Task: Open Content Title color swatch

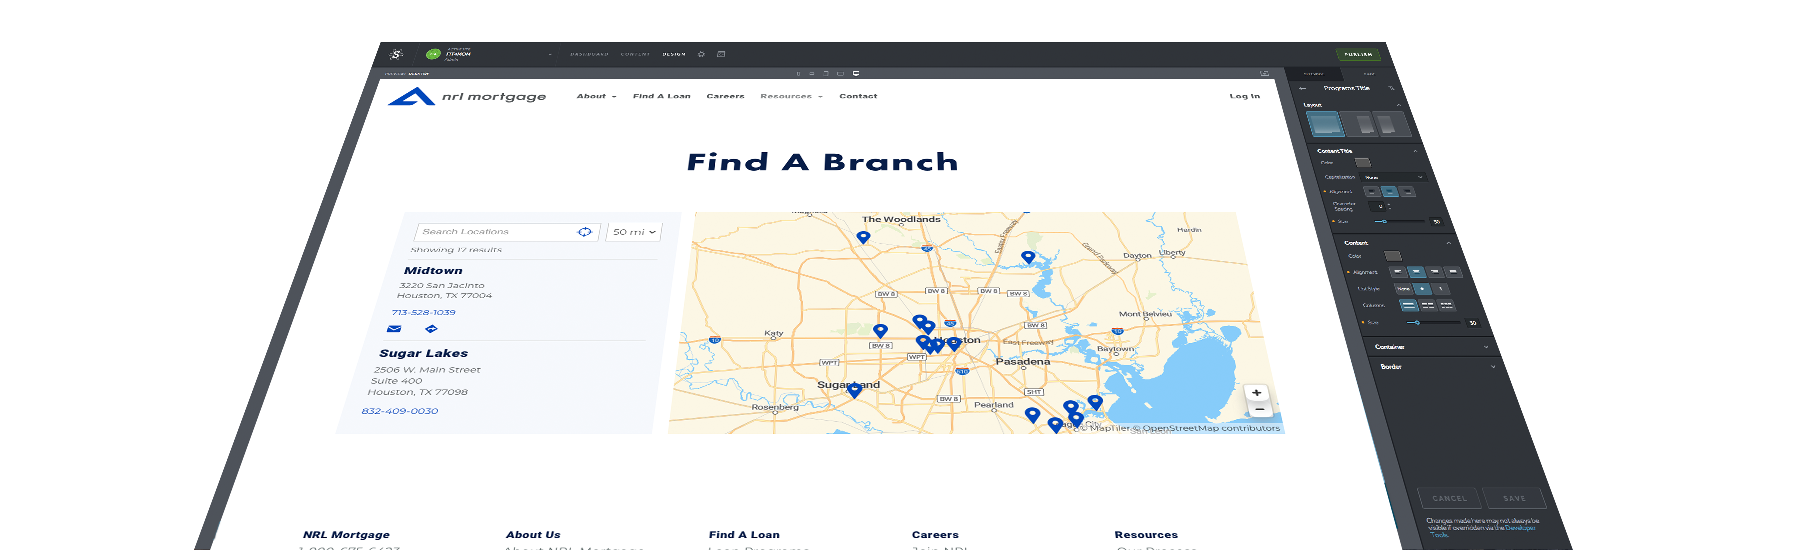Action: coord(1362,162)
